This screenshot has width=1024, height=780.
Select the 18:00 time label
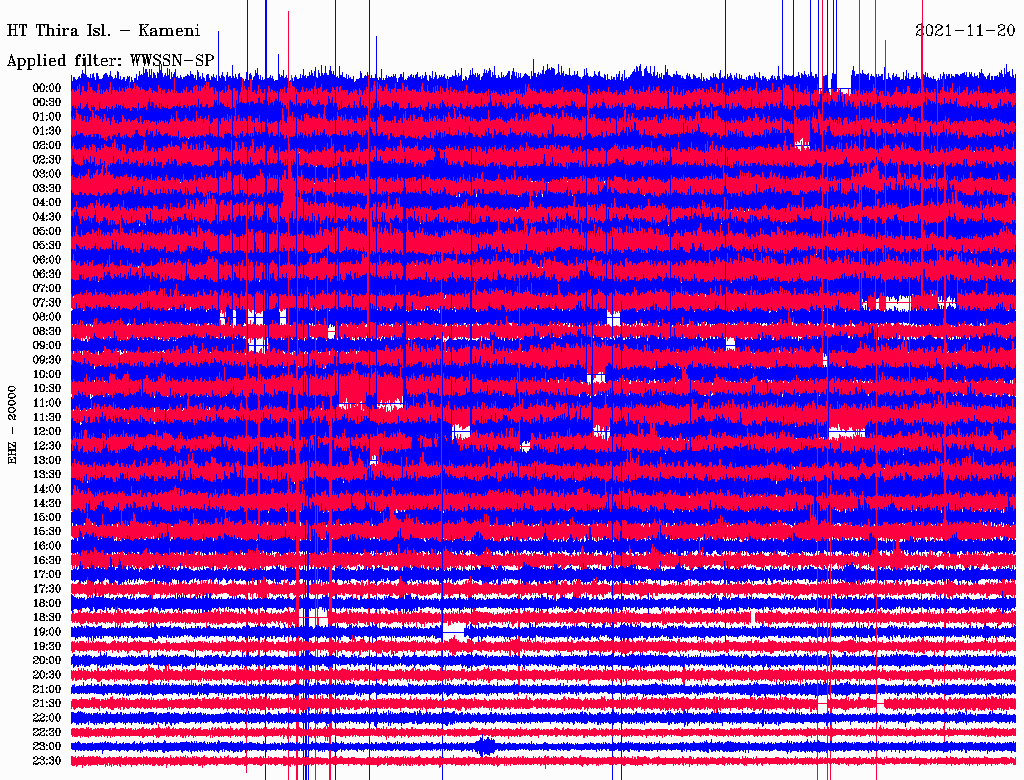click(x=46, y=604)
